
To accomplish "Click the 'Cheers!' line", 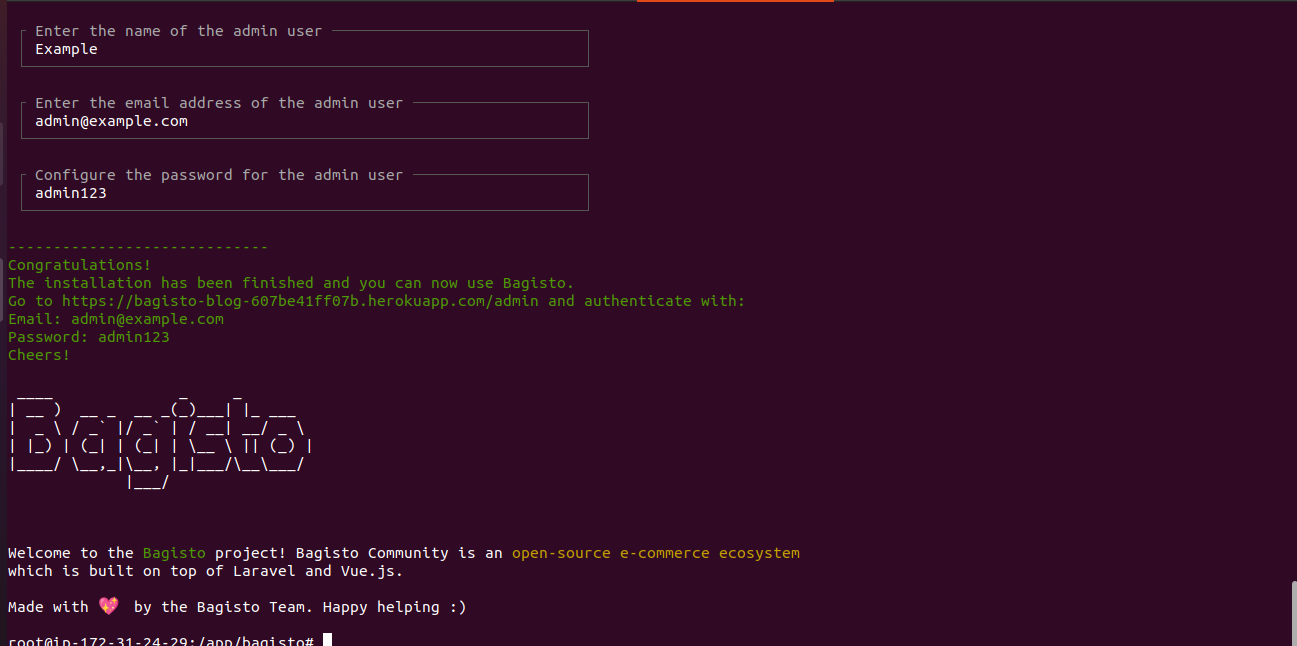I will point(39,355).
